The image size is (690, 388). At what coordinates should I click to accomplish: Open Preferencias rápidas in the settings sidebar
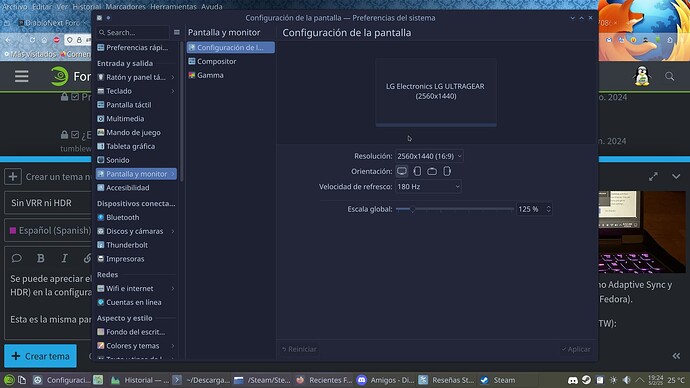tap(136, 48)
